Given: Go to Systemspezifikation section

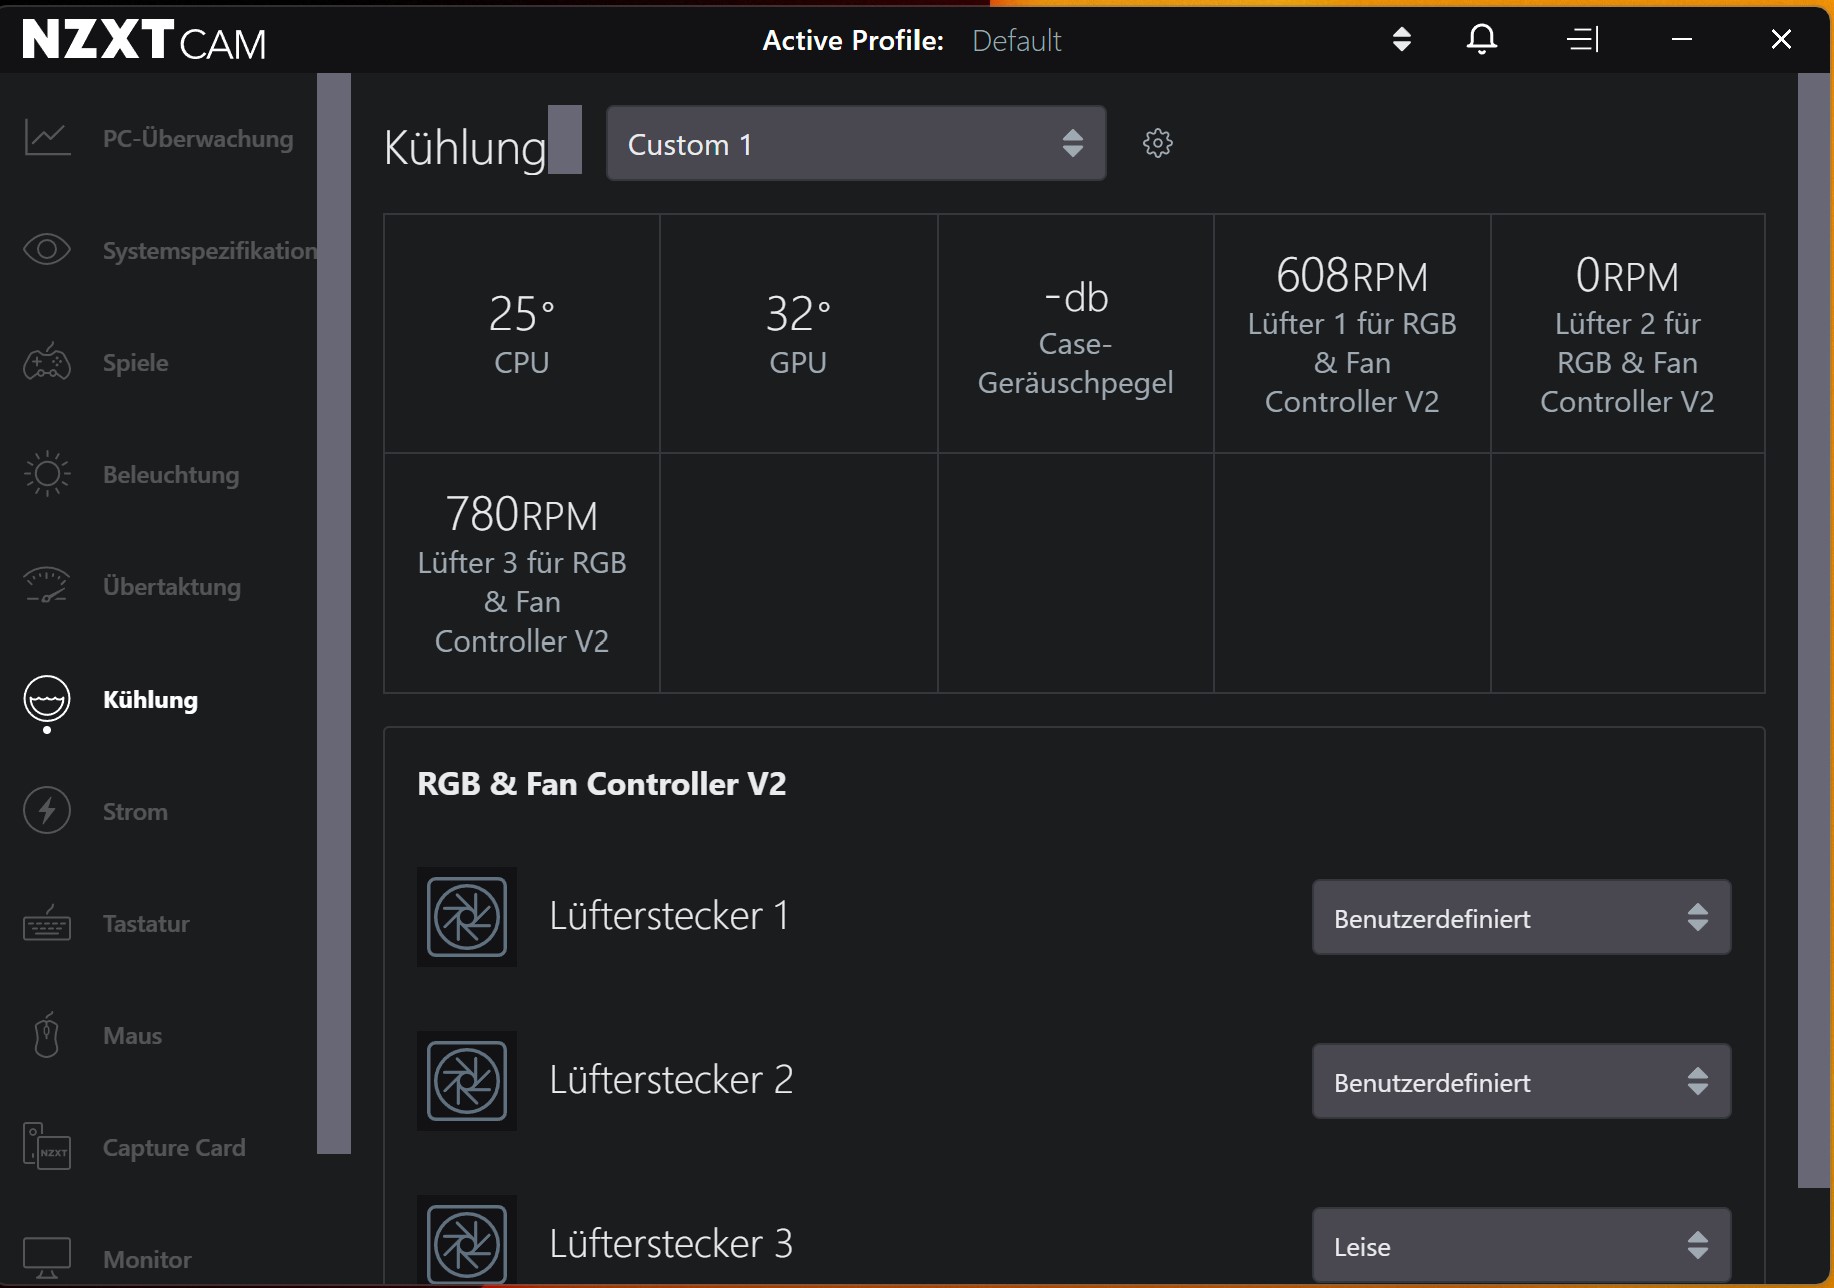Looking at the screenshot, I should pos(210,251).
